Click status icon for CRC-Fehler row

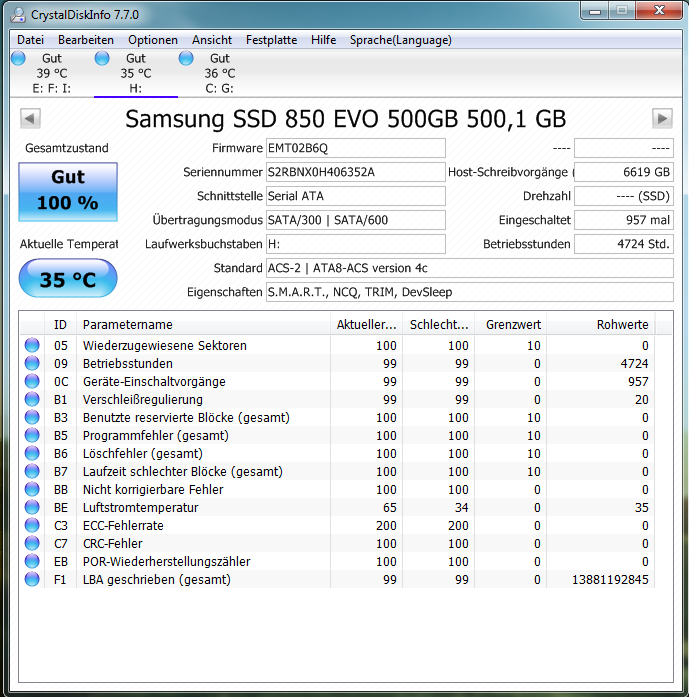32,543
